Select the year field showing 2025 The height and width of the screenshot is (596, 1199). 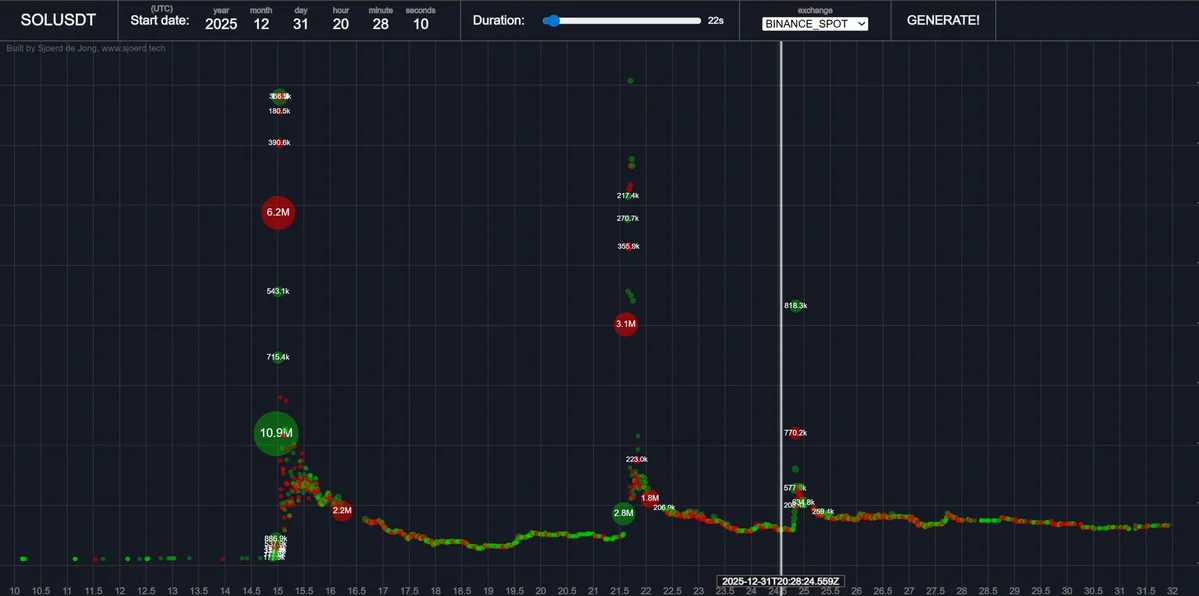click(x=221, y=24)
